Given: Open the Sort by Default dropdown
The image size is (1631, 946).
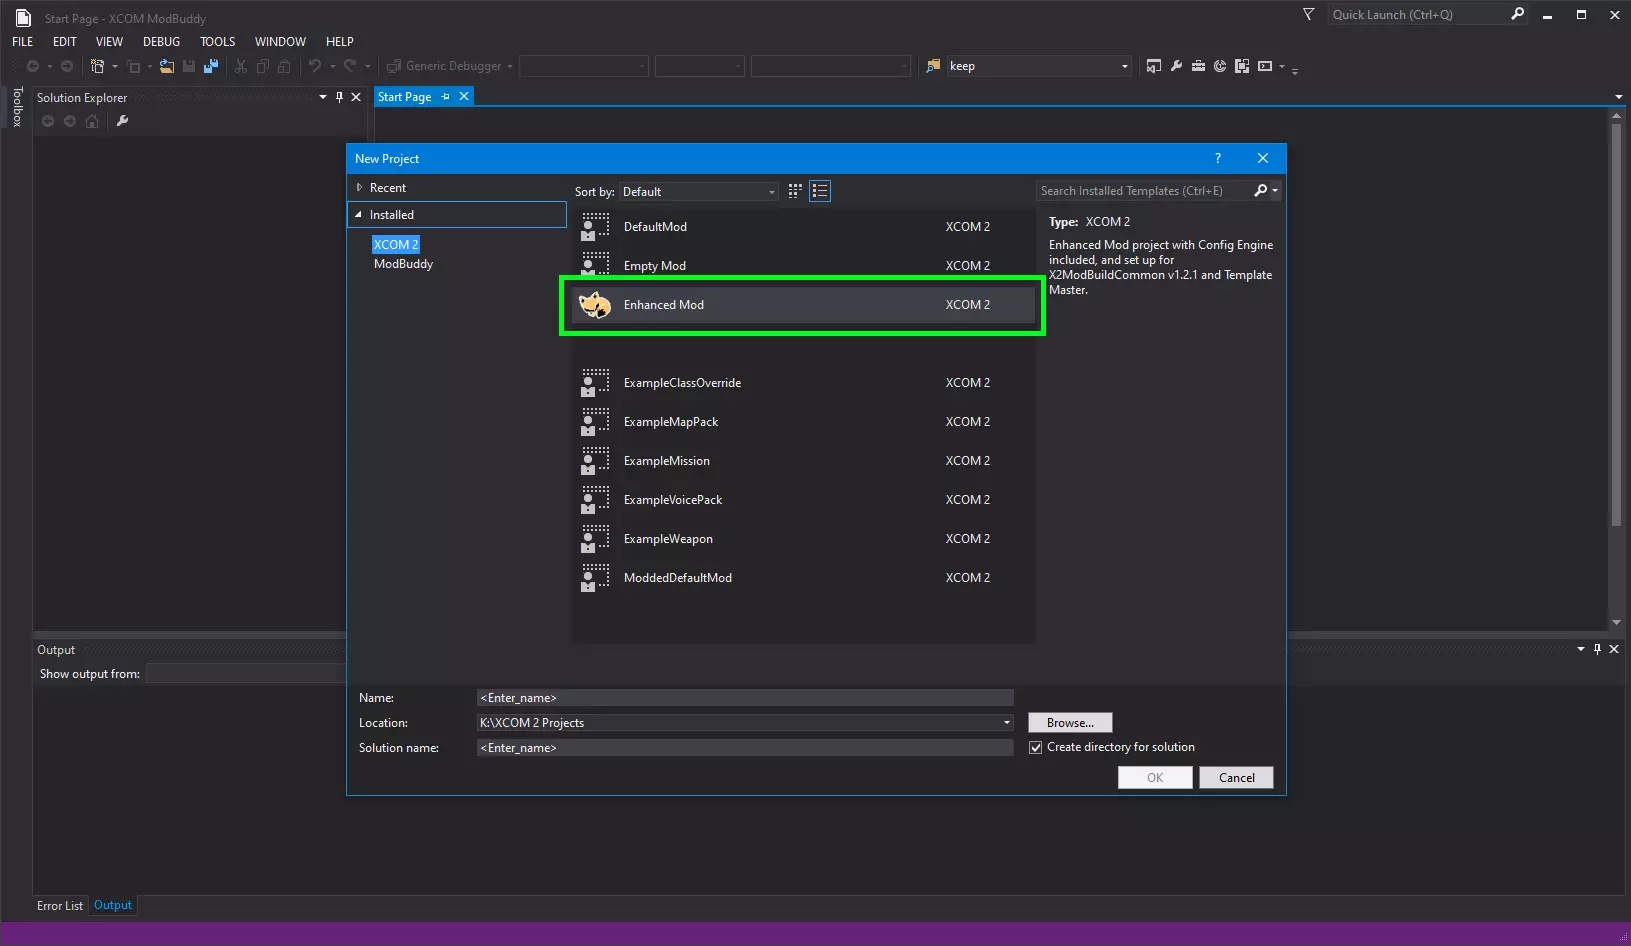Looking at the screenshot, I should pos(698,192).
